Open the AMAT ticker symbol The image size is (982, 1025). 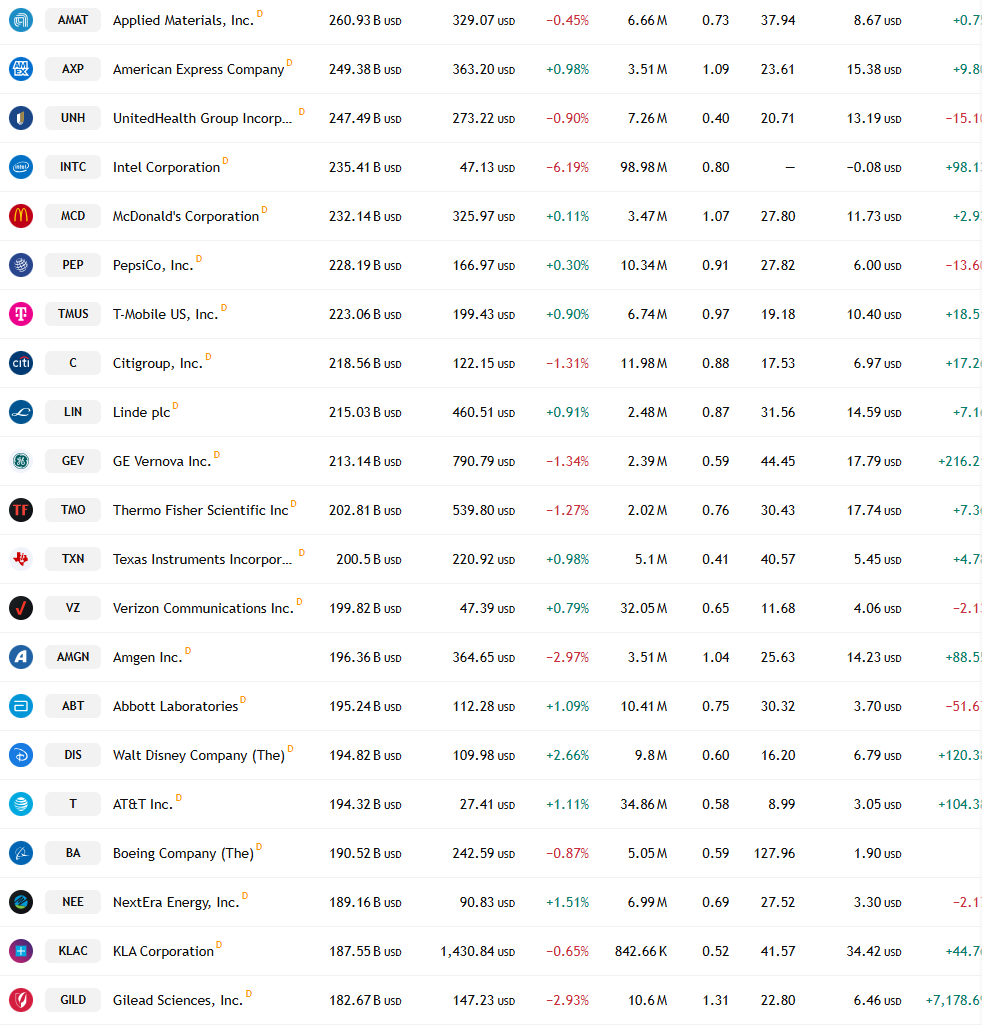tap(73, 20)
